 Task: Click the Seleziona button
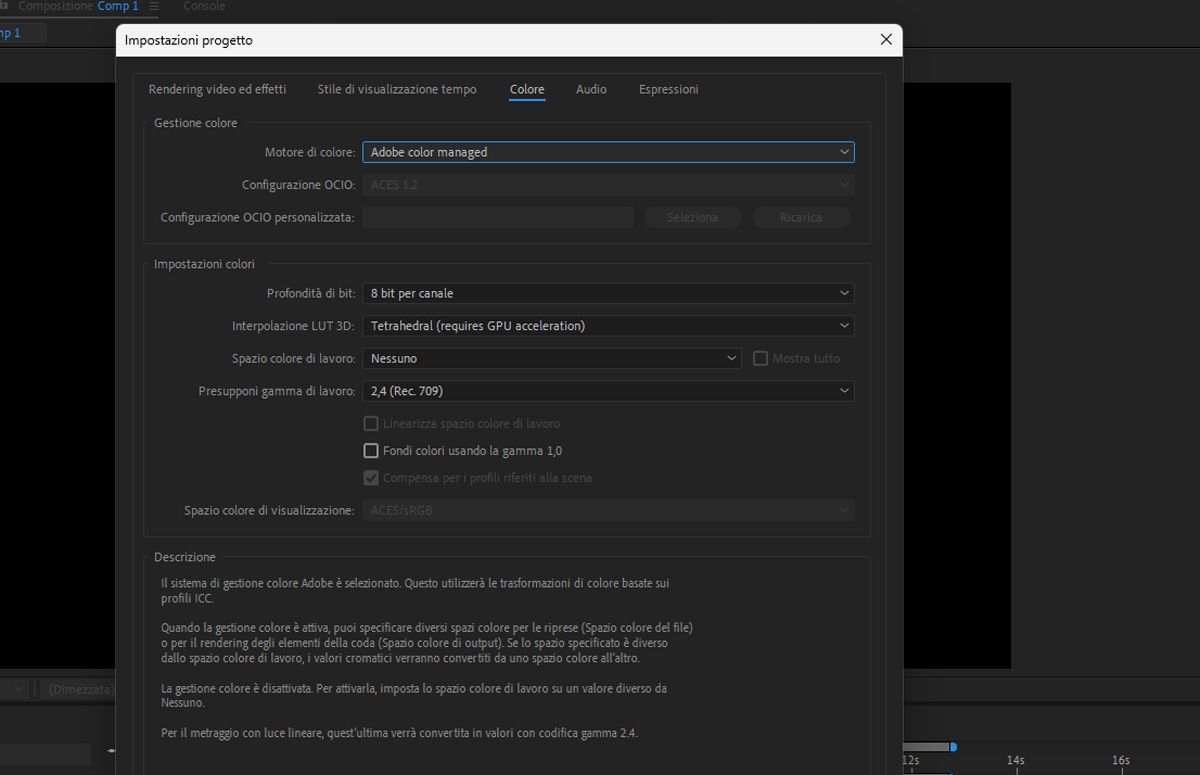(x=692, y=217)
